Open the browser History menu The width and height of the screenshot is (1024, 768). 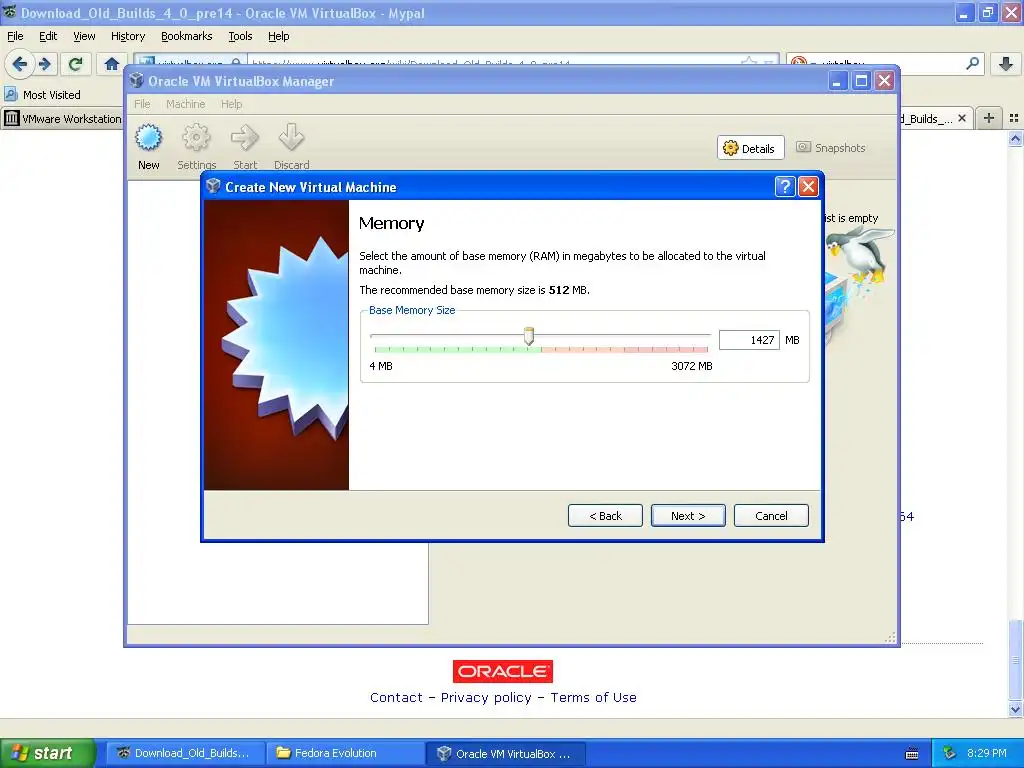coord(127,36)
